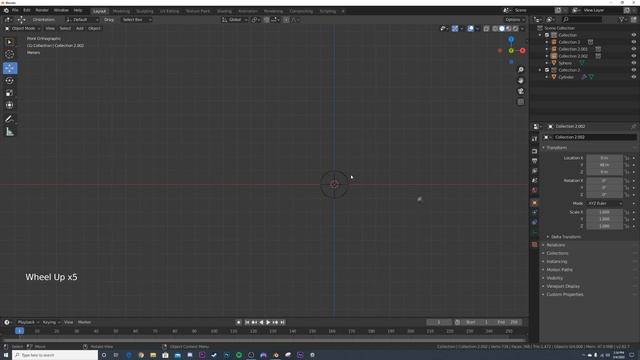Screen dimensions: 640x360
Task: Click the zoom magnifier viewport icon
Action: pyautogui.click(x=520, y=70)
